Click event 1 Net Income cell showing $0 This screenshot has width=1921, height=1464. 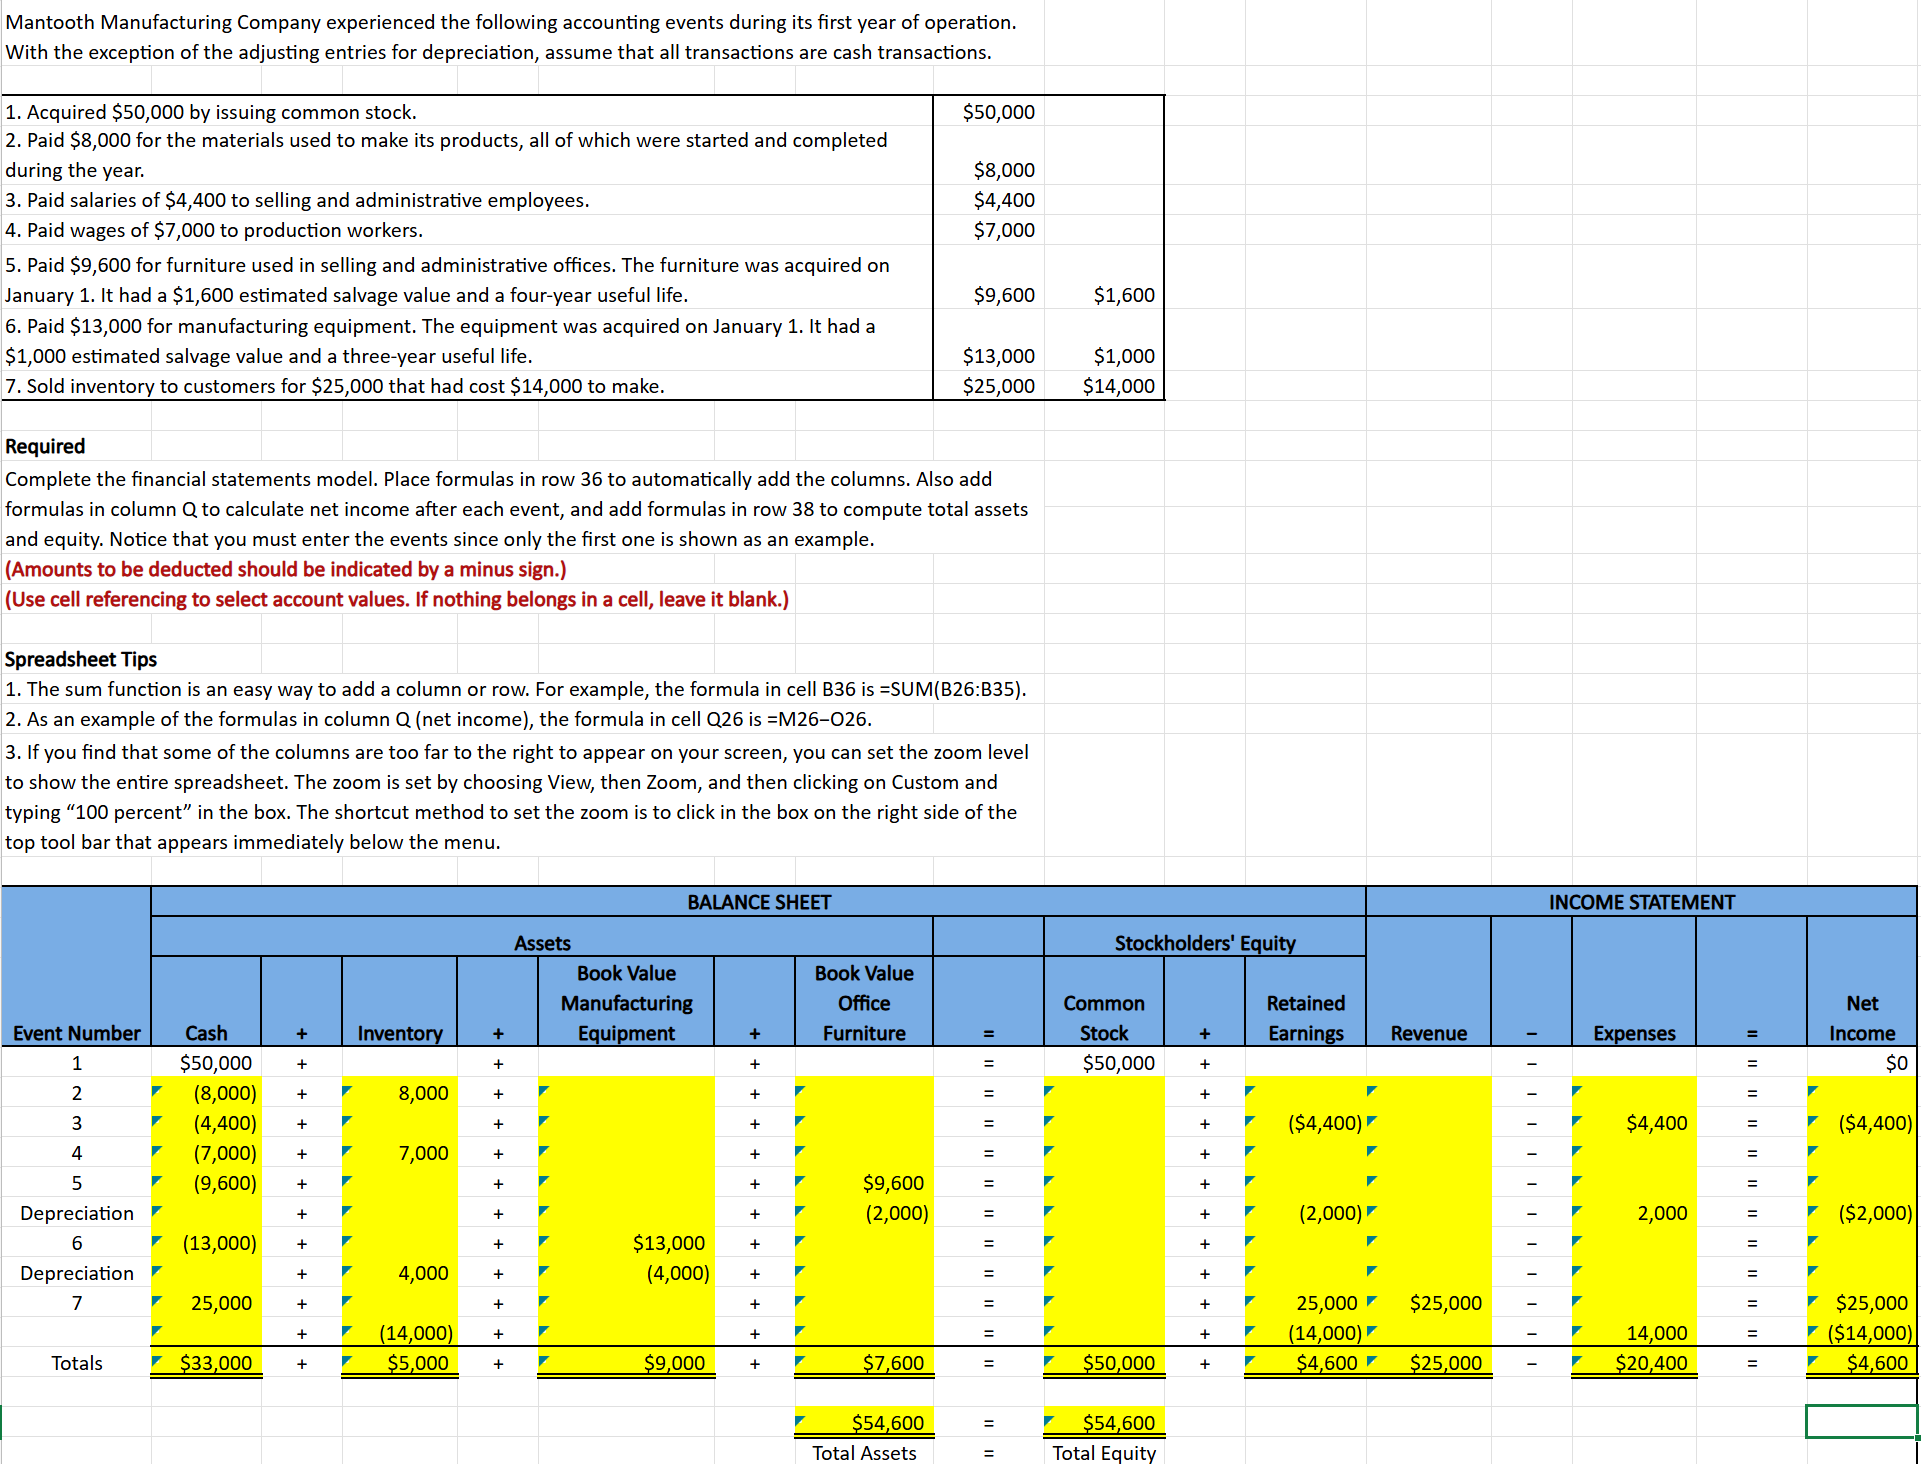[x=1862, y=1063]
